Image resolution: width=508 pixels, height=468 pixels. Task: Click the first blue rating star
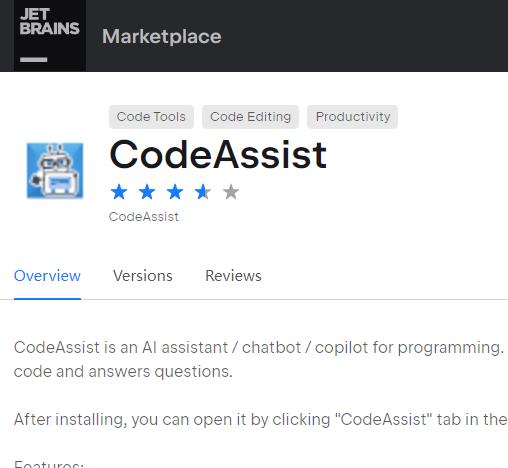coord(119,192)
